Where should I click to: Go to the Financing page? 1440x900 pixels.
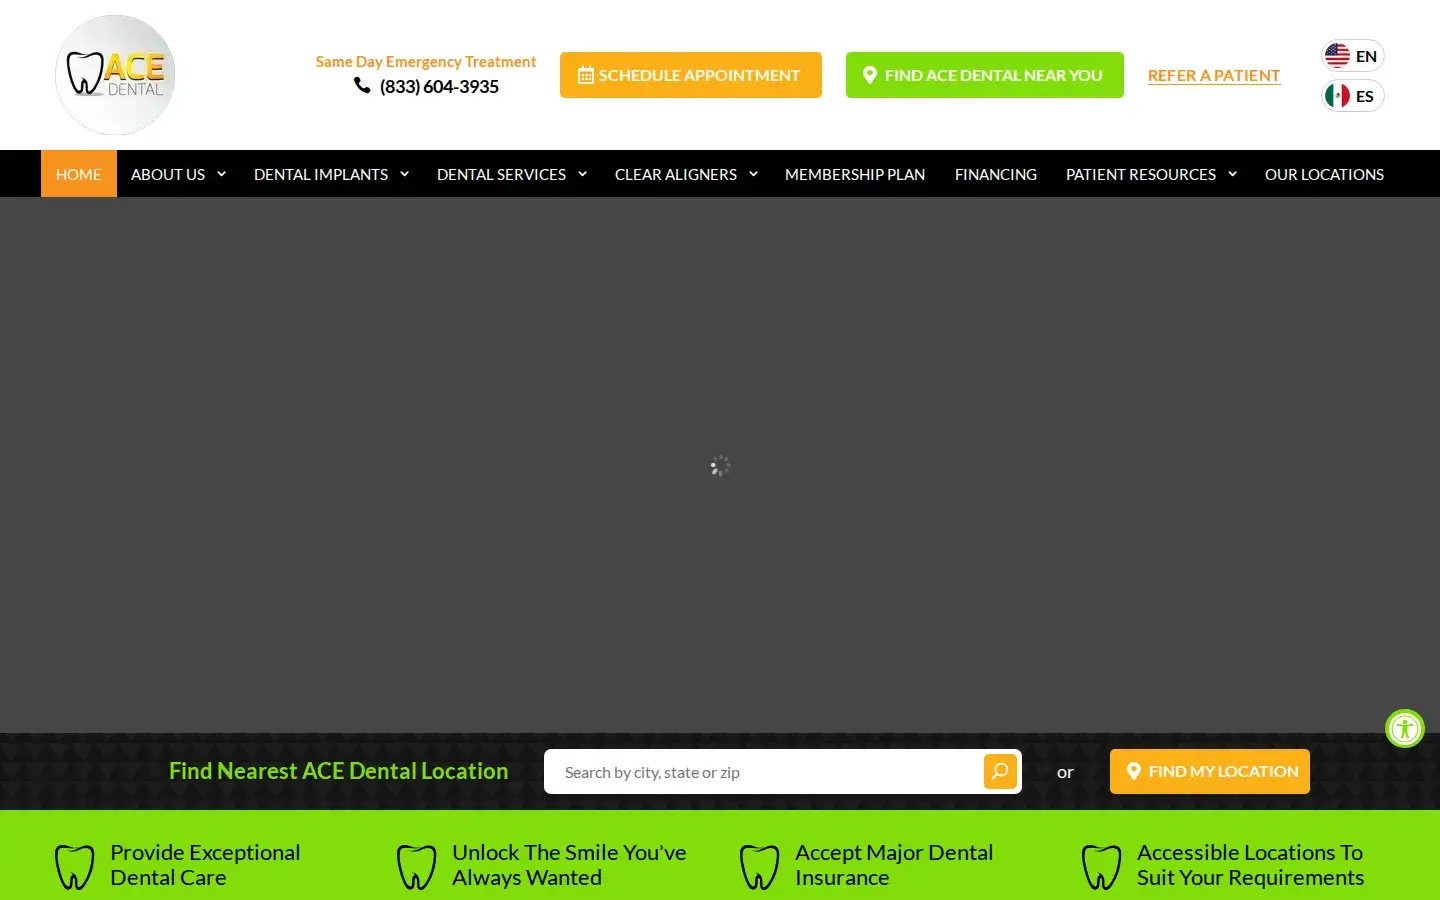996,174
